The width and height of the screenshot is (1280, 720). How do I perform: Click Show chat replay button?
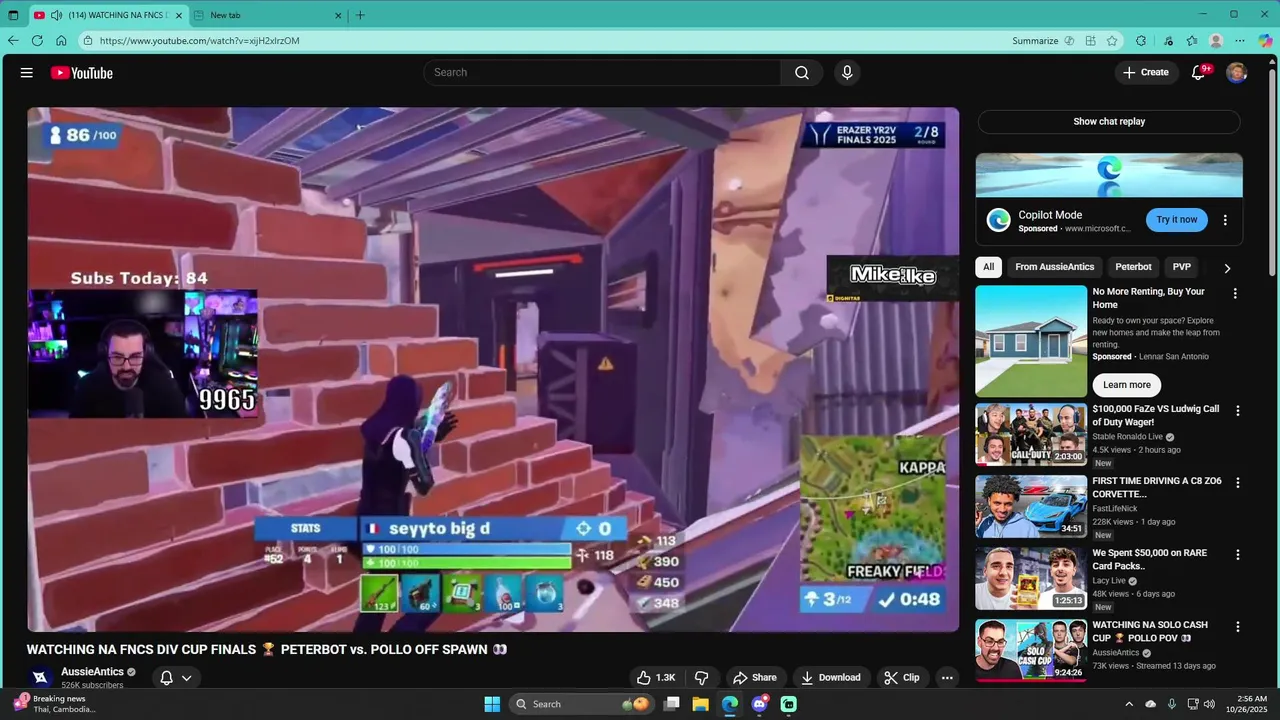pyautogui.click(x=1109, y=121)
